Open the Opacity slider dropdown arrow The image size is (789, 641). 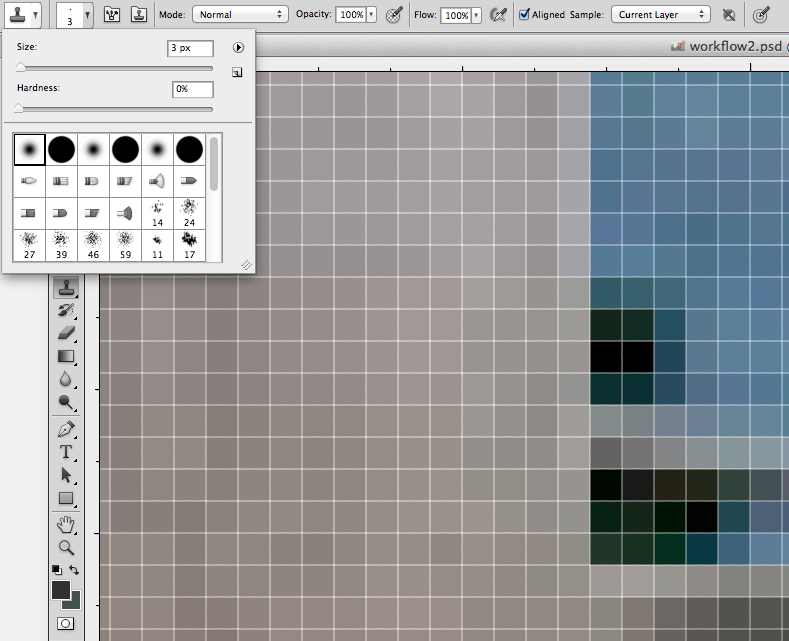pos(371,15)
